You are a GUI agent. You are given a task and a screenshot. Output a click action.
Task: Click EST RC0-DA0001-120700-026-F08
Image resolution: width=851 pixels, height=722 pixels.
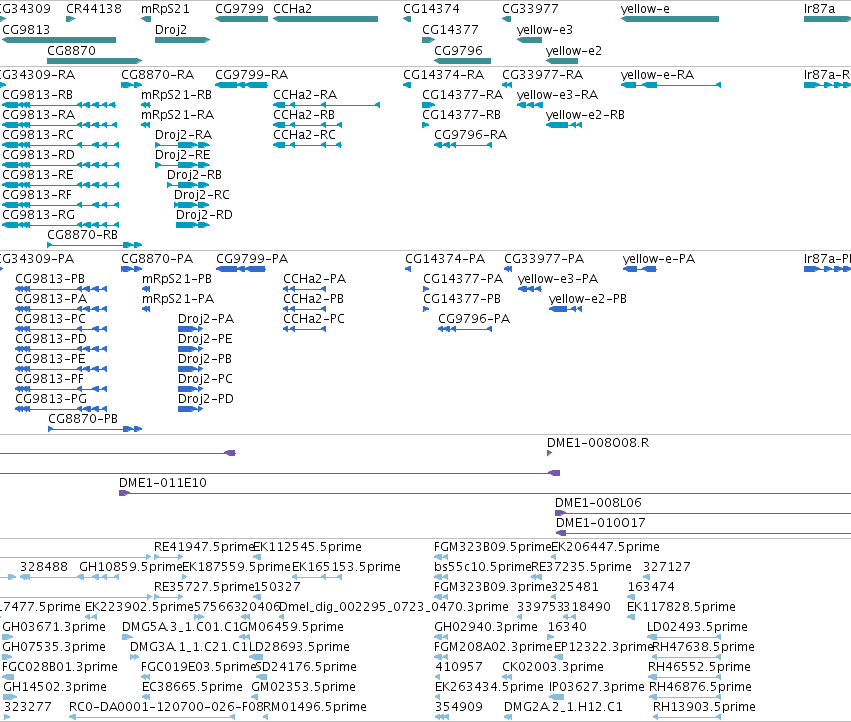[152, 717]
